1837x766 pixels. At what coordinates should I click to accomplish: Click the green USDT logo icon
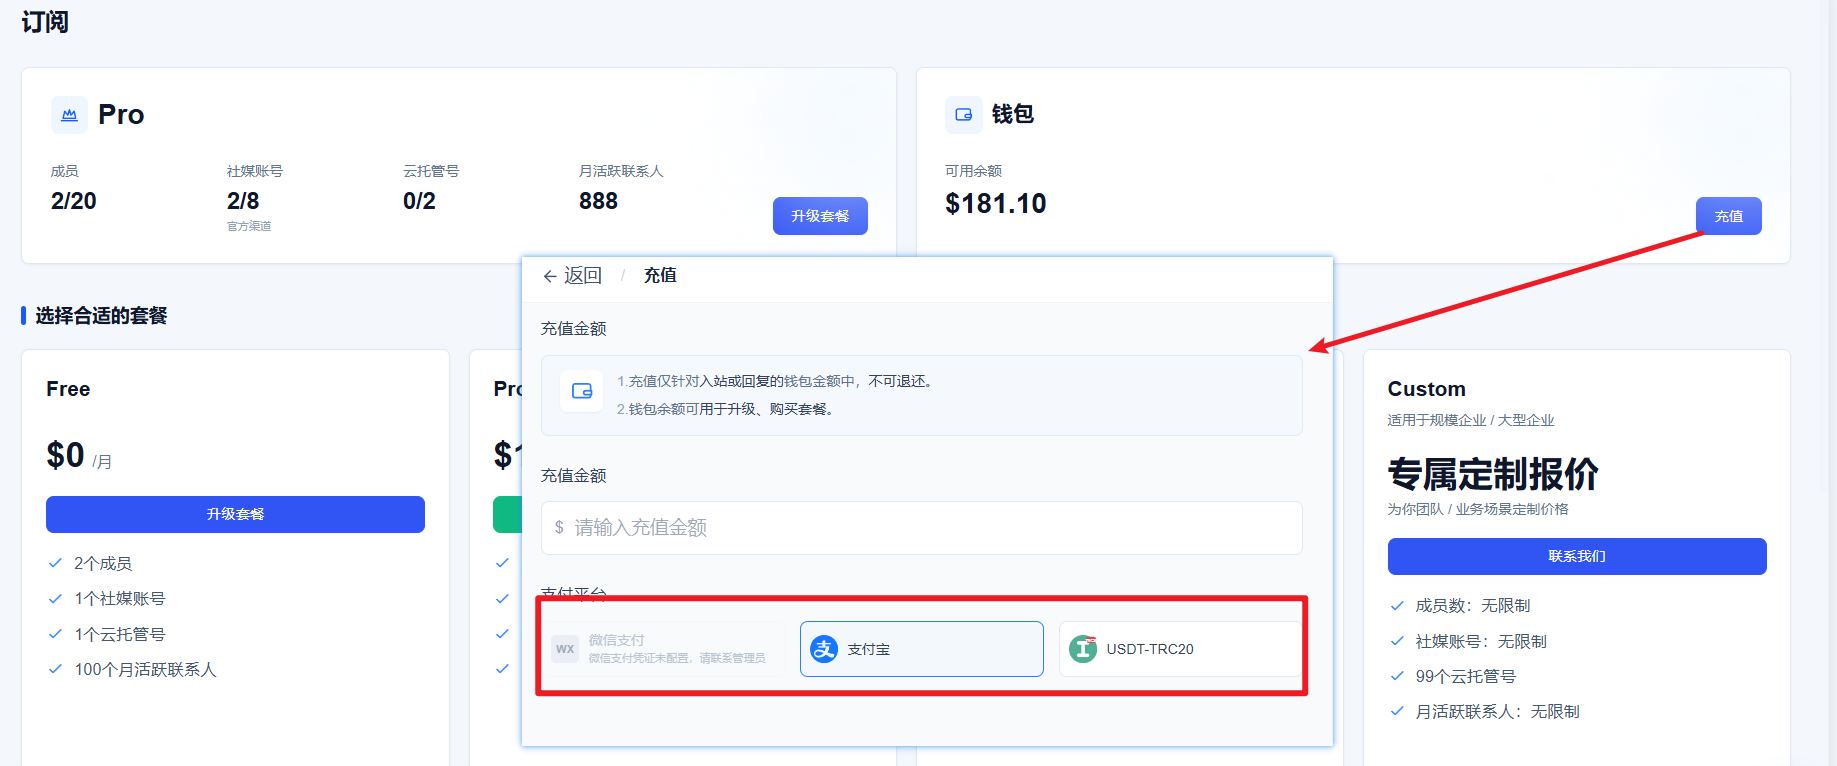pos(1083,649)
